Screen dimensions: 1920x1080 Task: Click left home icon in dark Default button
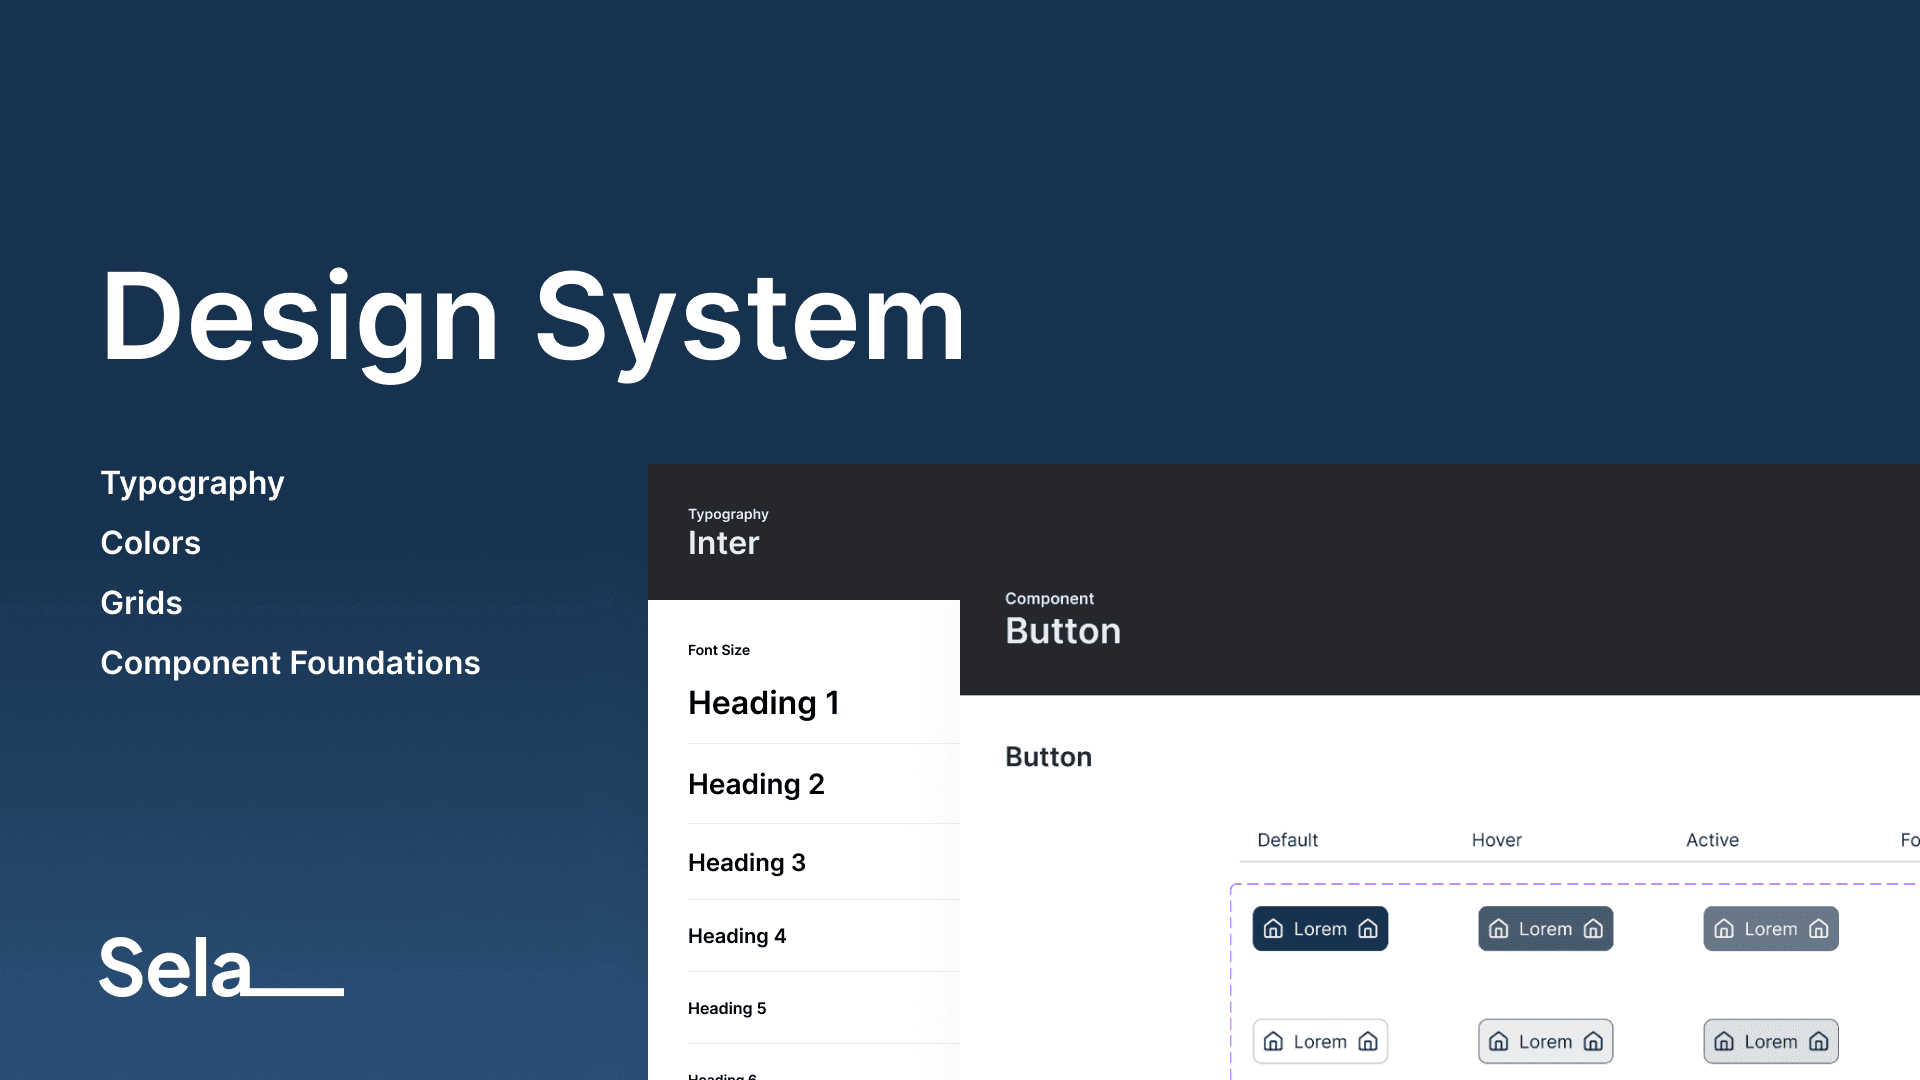(1273, 929)
